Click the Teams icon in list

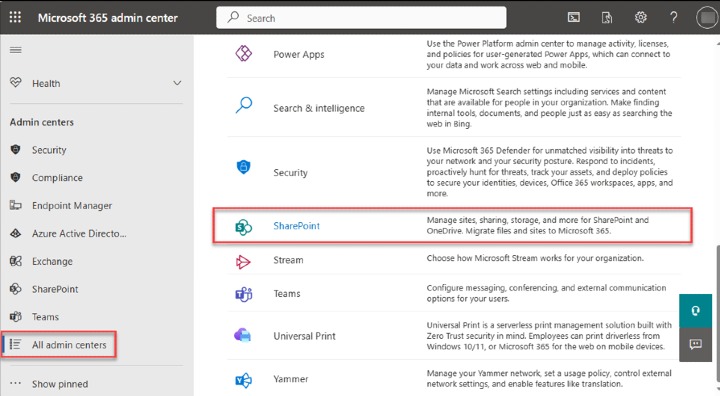pos(243,294)
